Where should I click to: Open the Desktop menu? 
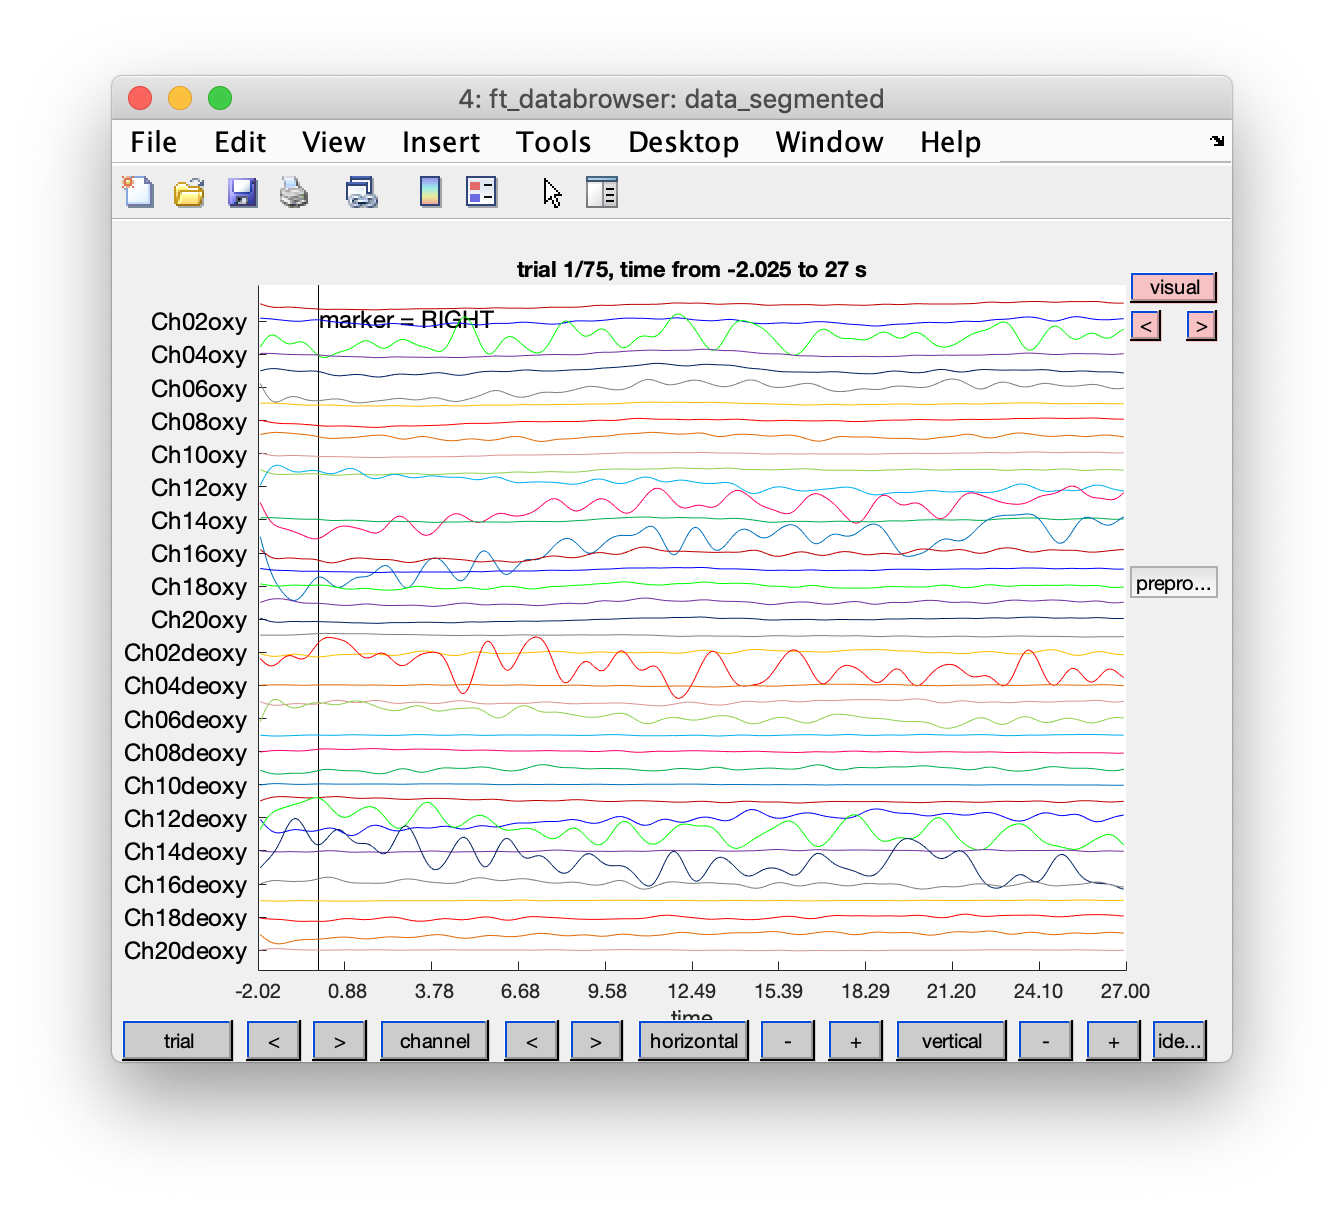(684, 142)
